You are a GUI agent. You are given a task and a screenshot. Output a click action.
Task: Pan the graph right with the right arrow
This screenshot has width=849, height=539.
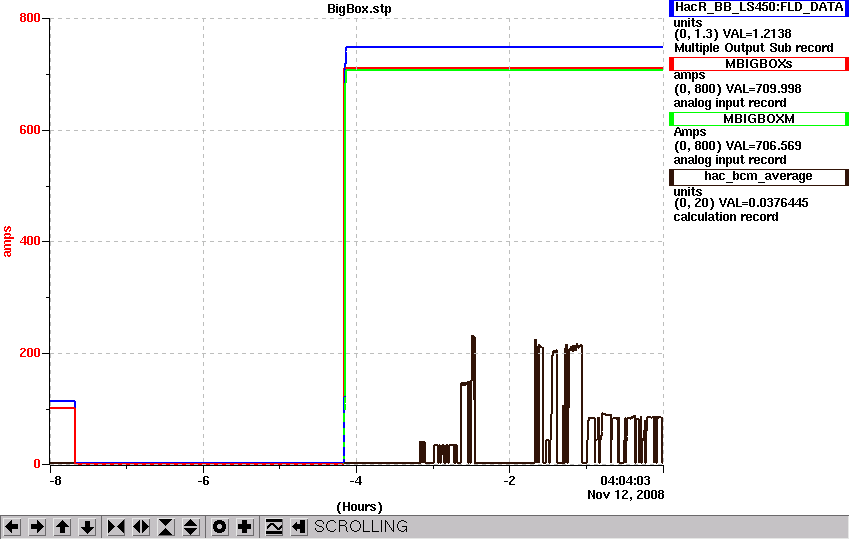pos(37,527)
